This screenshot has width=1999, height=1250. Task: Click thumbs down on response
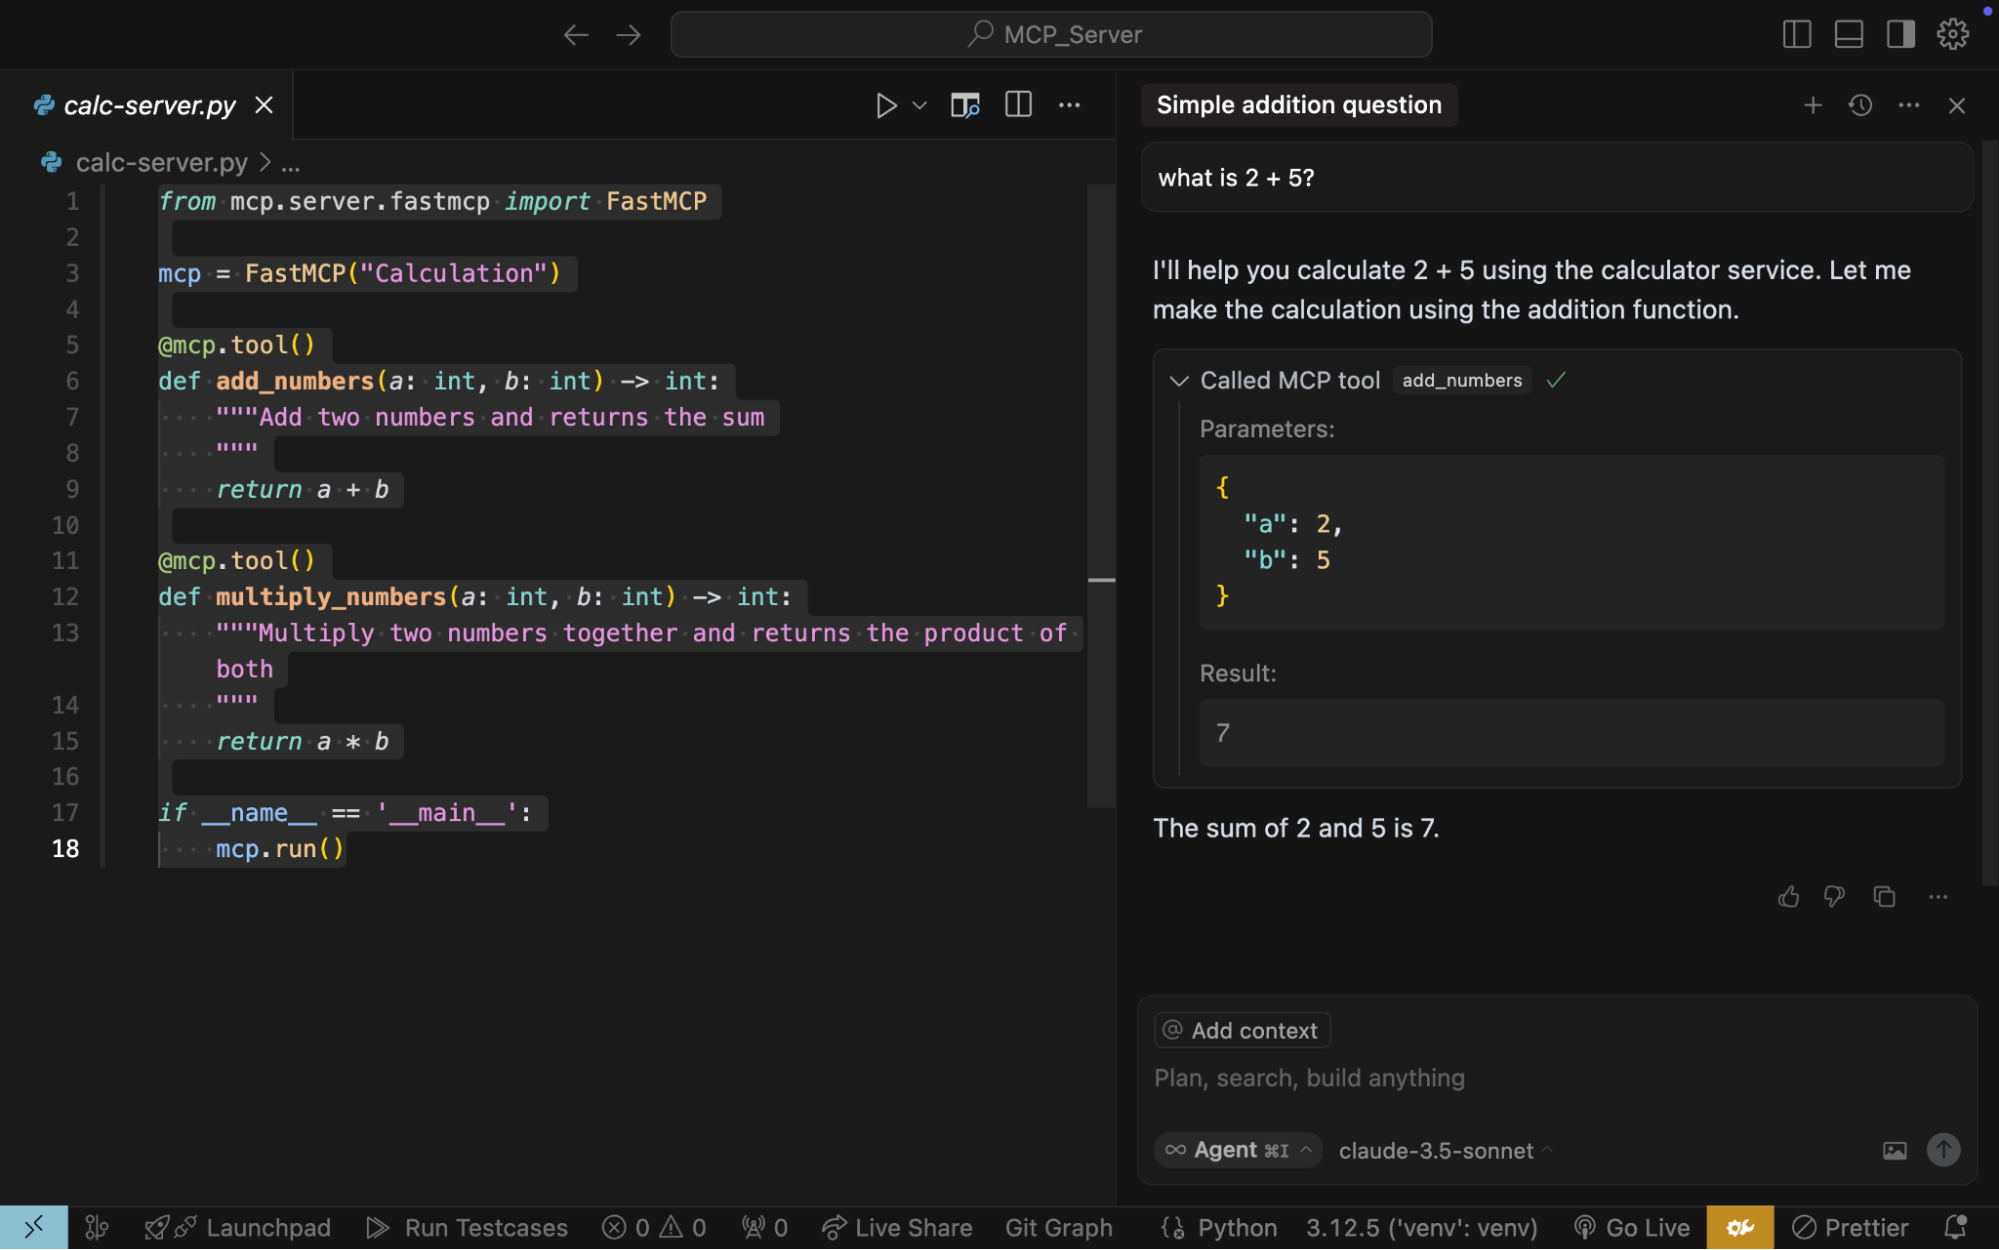coord(1834,897)
